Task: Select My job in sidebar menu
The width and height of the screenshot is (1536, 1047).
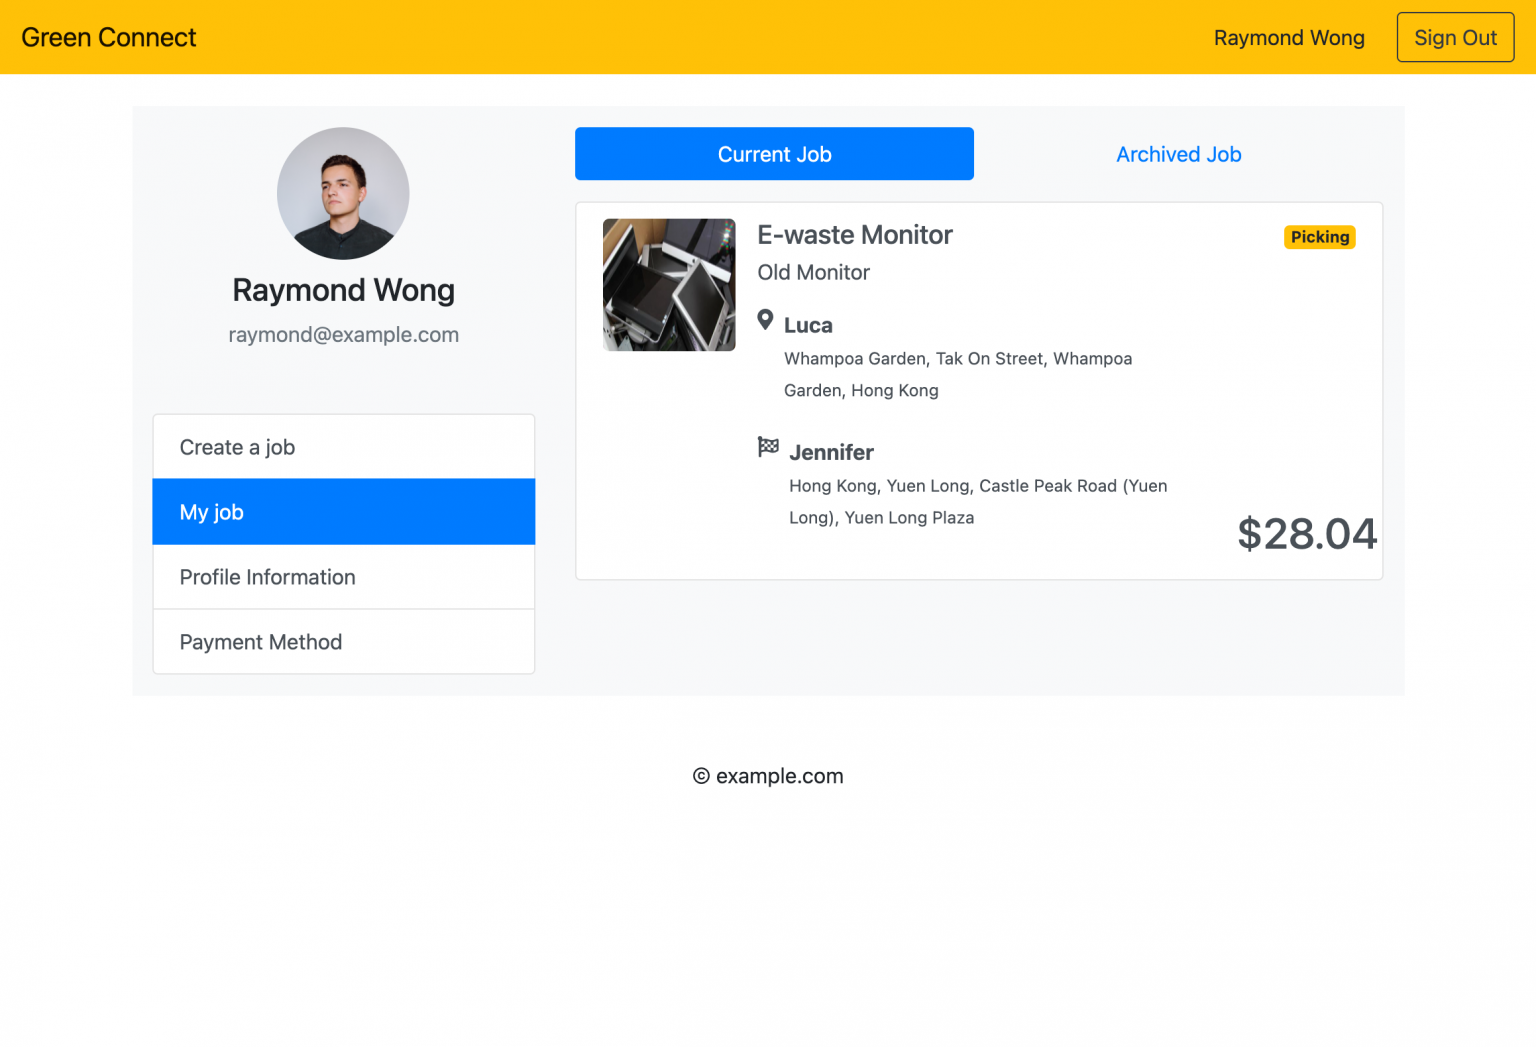Action: point(343,512)
